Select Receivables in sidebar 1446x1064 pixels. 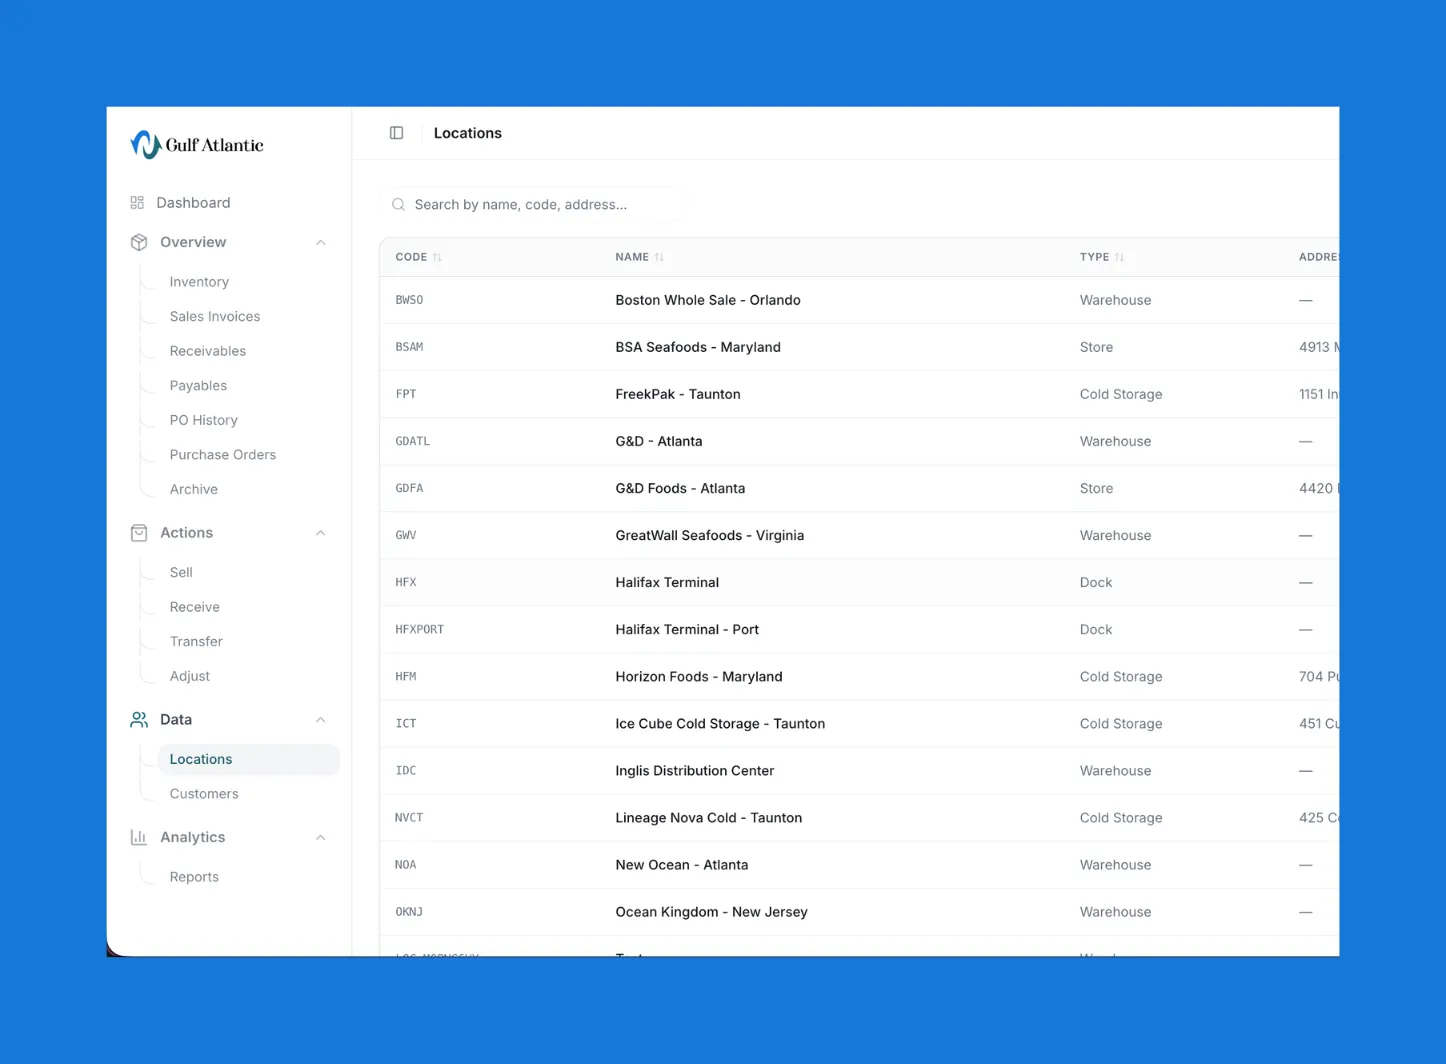pyautogui.click(x=208, y=351)
